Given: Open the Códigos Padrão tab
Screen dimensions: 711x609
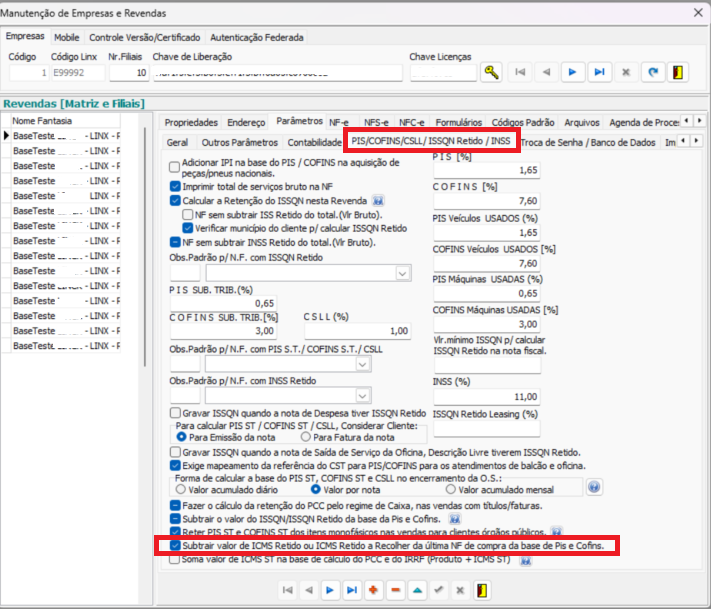Looking at the screenshot, I should (523, 122).
